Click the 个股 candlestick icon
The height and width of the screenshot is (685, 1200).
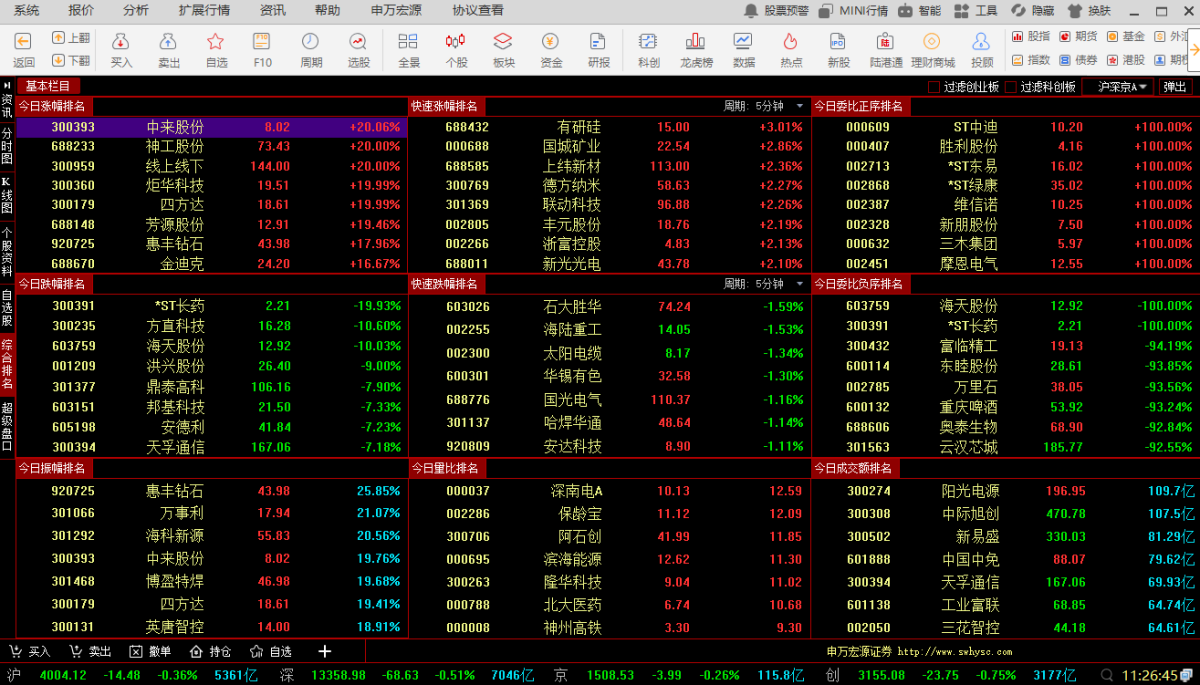click(455, 42)
